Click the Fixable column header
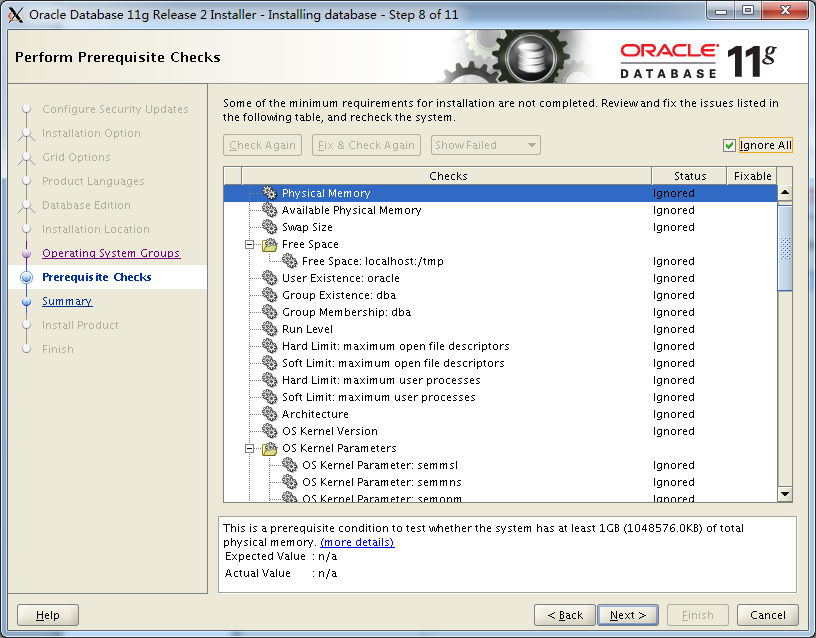 click(x=752, y=176)
